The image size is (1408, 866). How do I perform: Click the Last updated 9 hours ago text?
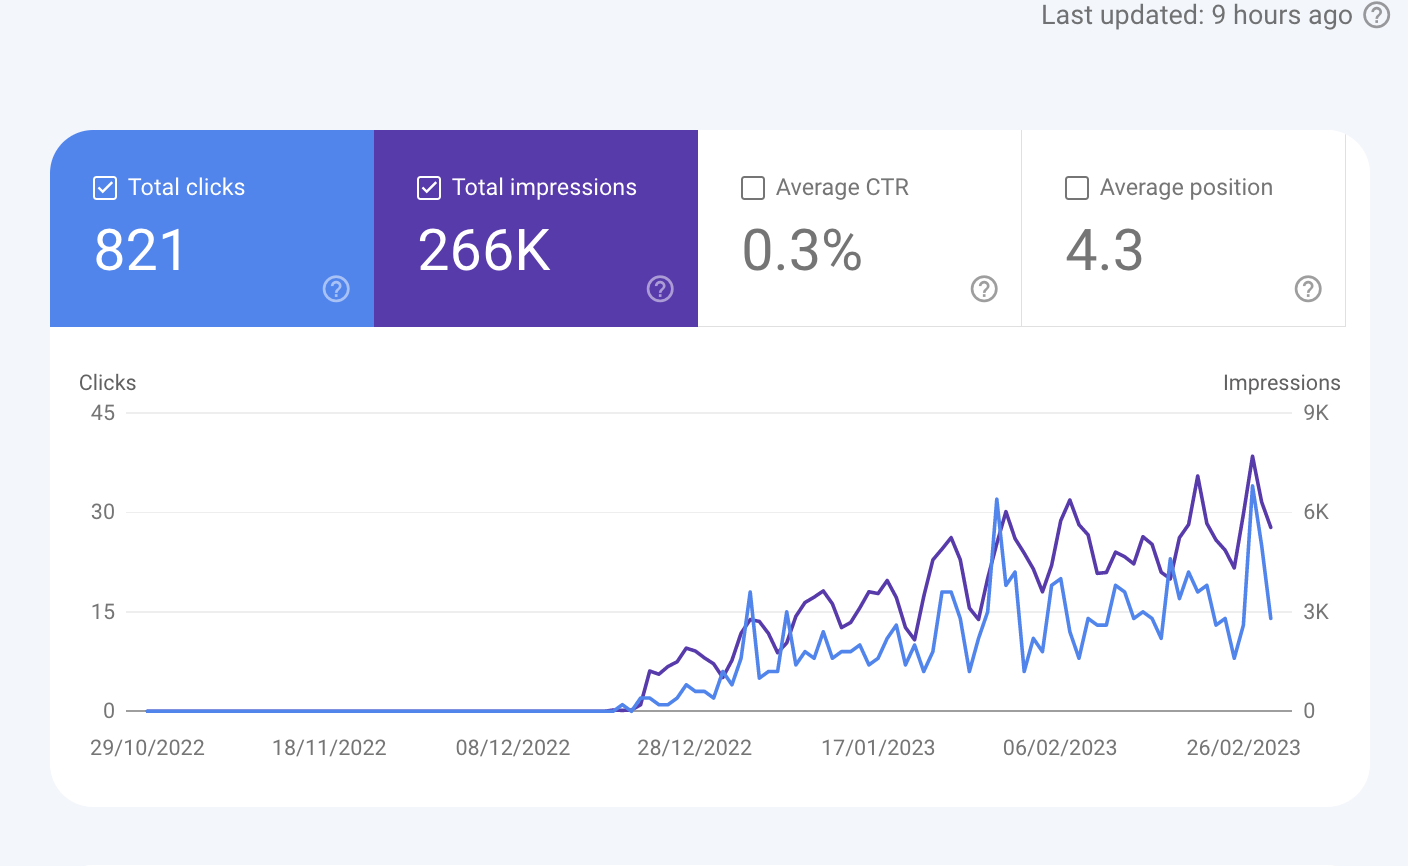[1196, 15]
